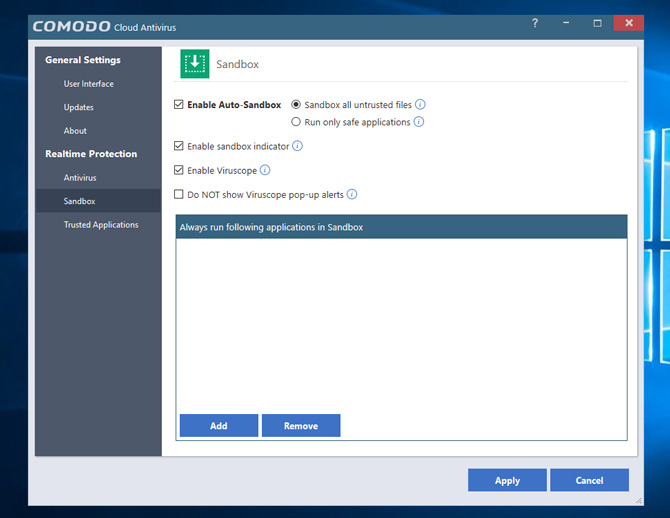Apply the sandbox settings
The height and width of the screenshot is (518, 670).
tap(507, 480)
